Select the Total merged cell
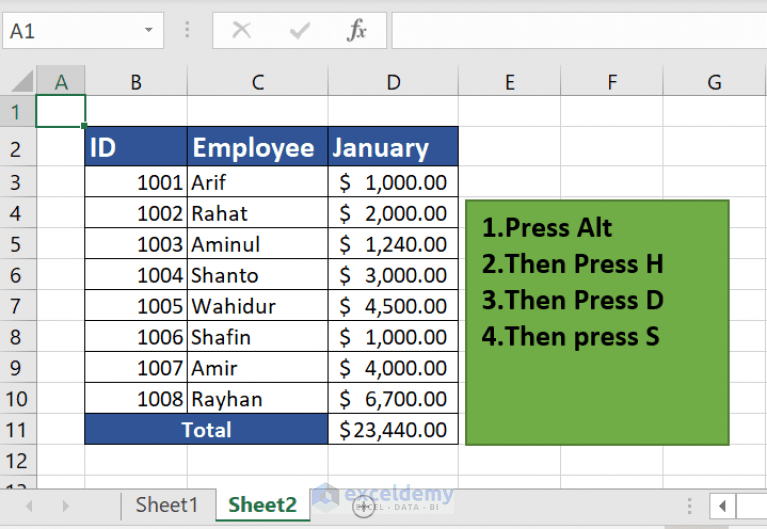The width and height of the screenshot is (767, 529). point(206,429)
